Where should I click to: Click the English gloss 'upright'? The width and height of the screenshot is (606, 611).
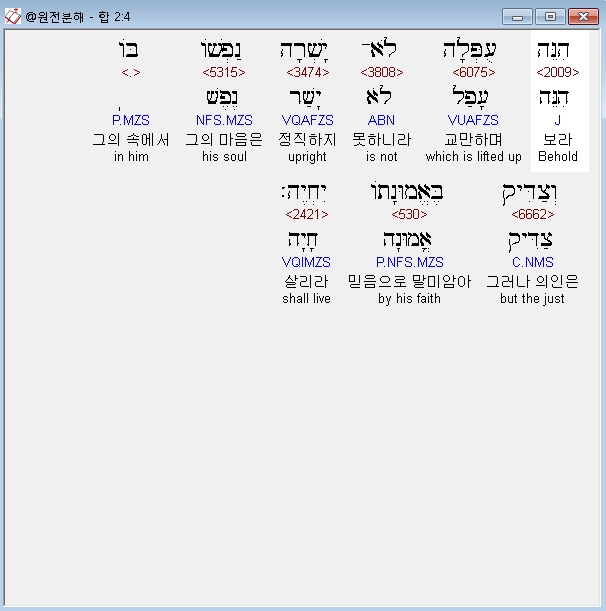click(307, 157)
